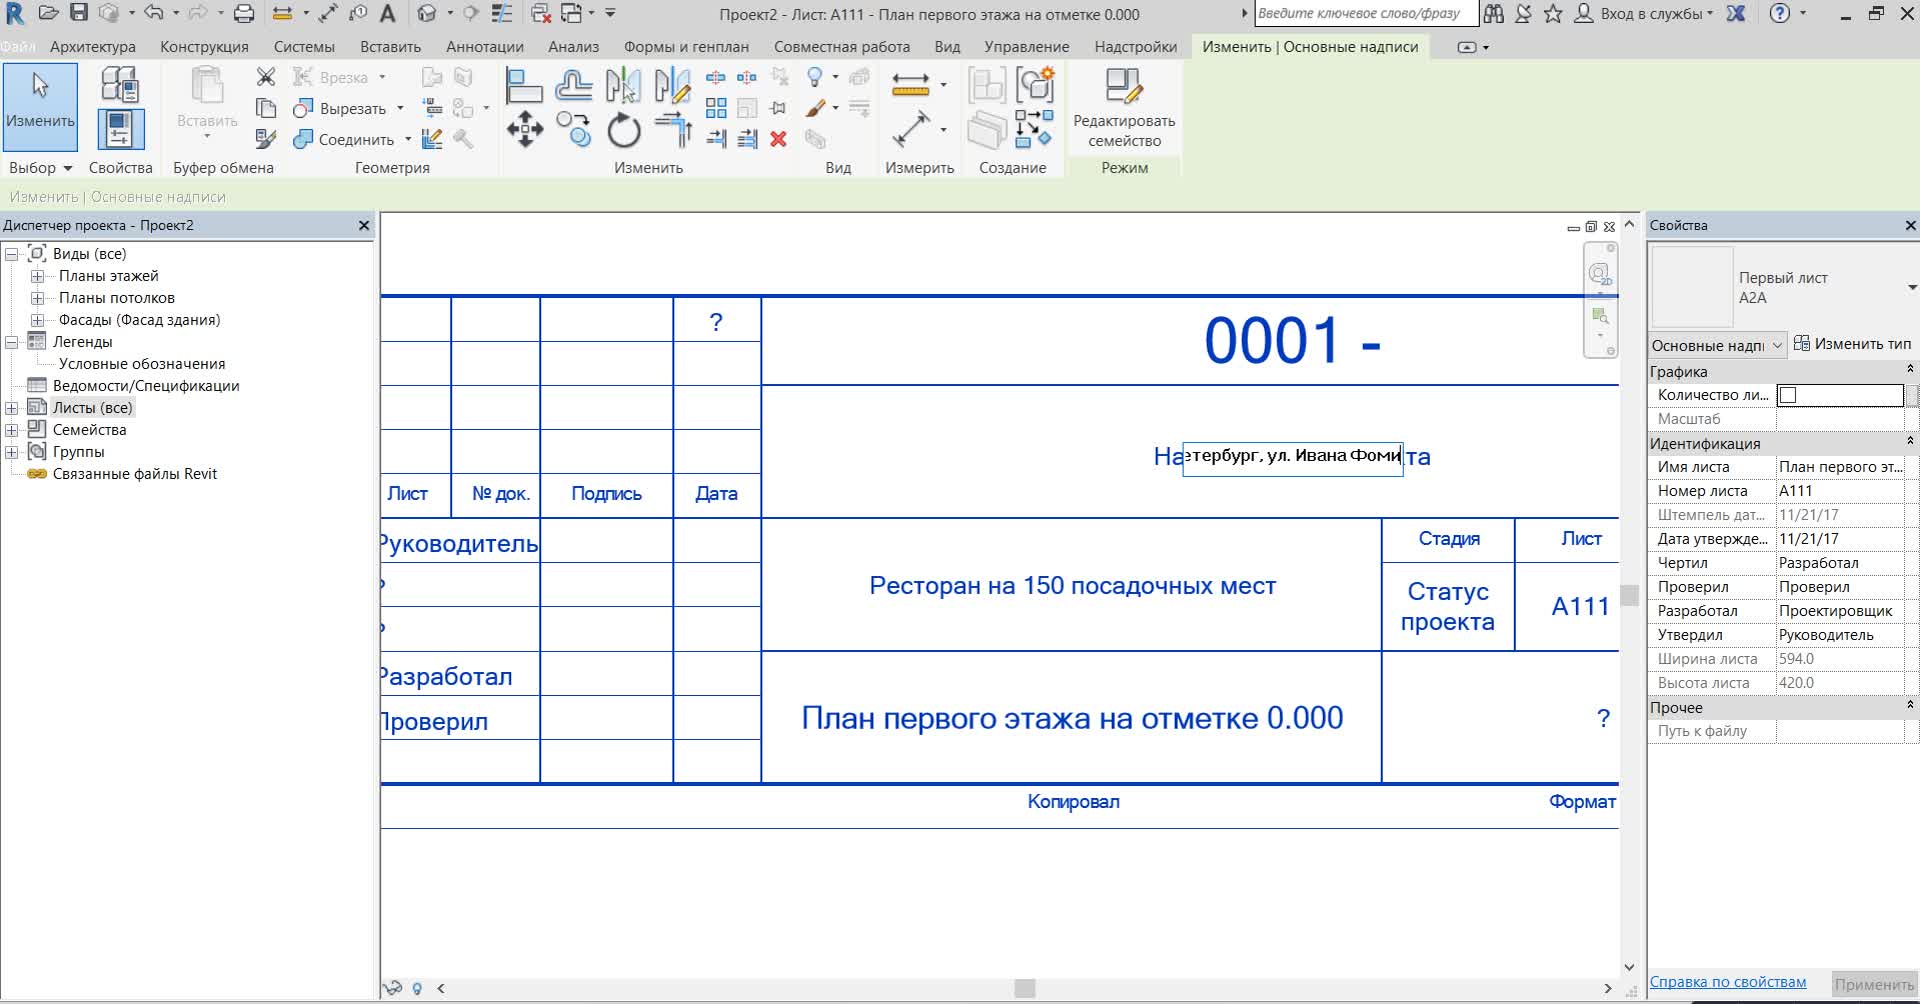Click the horizontal scrollbar thumb of the view
This screenshot has width=1920, height=1004.
(1025, 988)
